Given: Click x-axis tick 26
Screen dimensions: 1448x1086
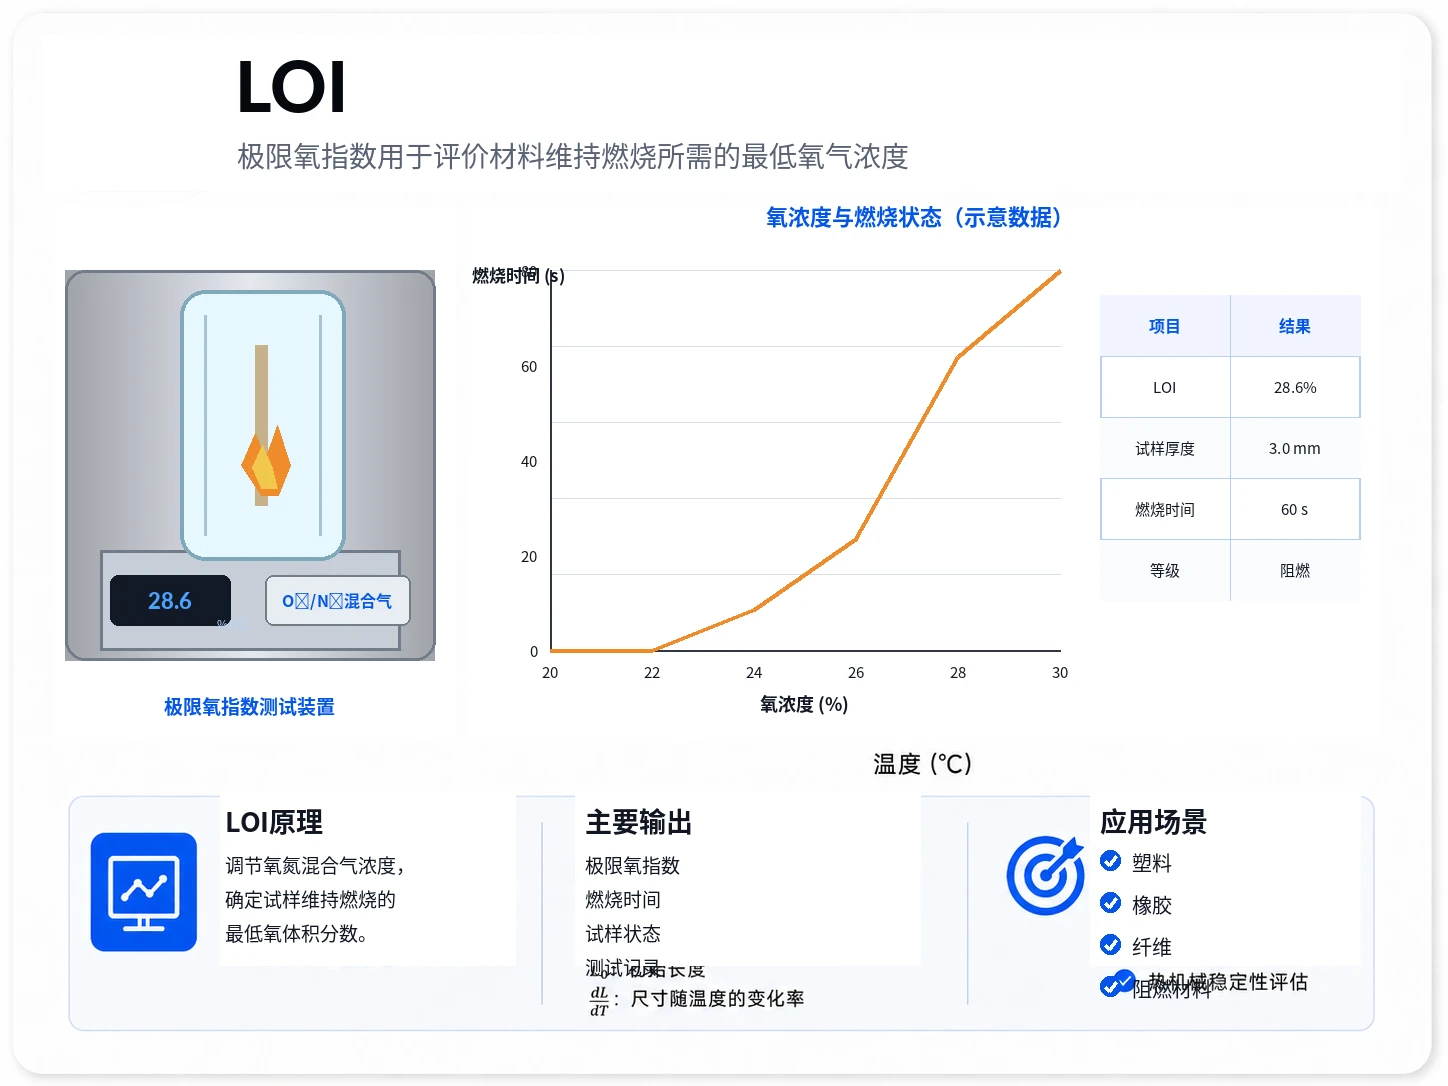Looking at the screenshot, I should pos(856,673).
